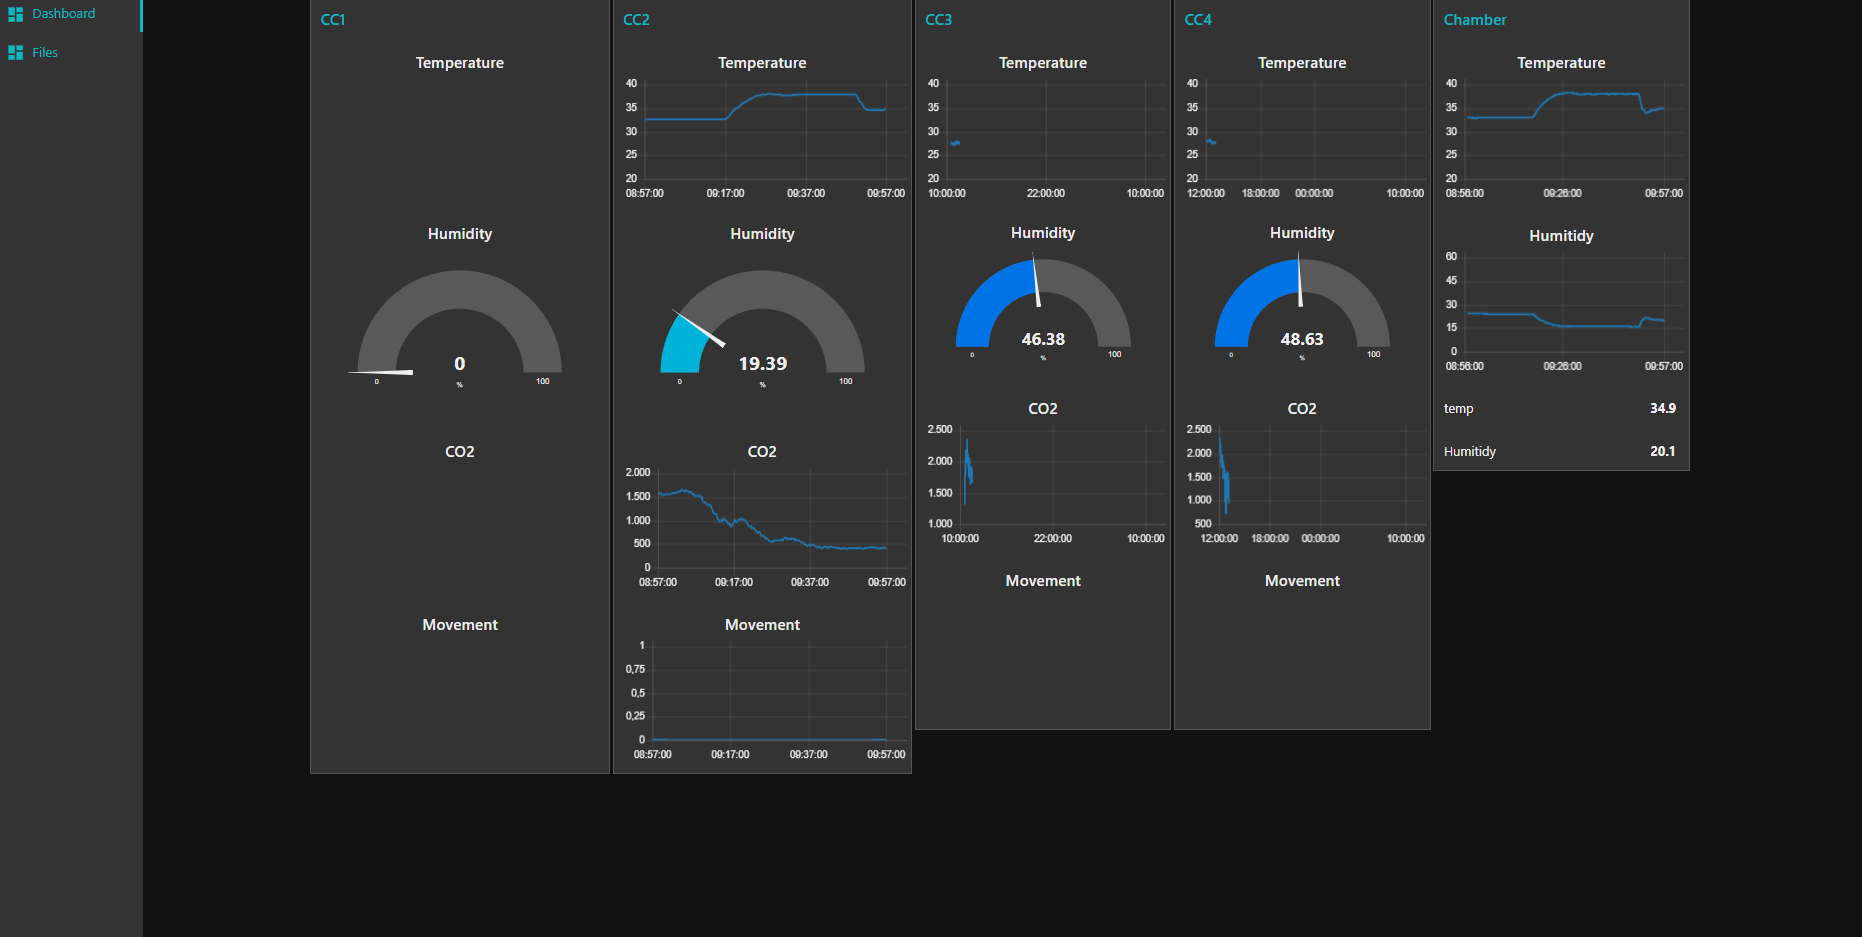The height and width of the screenshot is (937, 1862).
Task: Click the CC2 Movement chart
Action: point(768,694)
